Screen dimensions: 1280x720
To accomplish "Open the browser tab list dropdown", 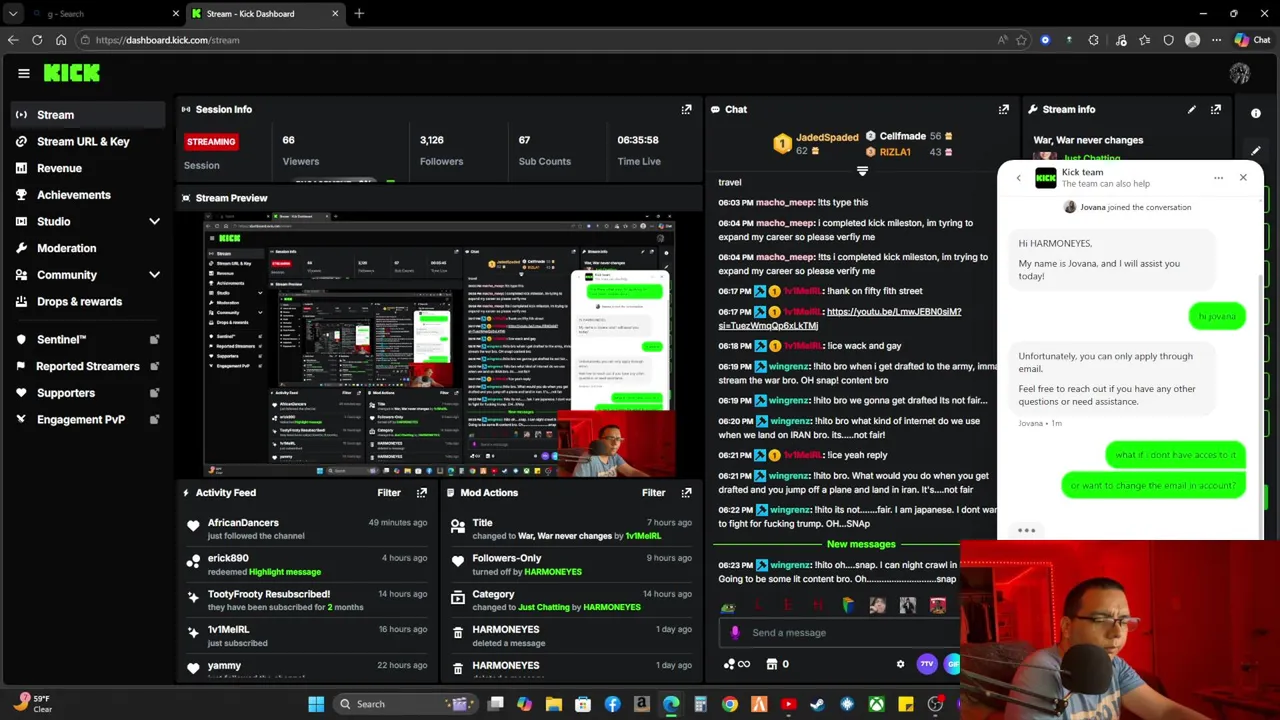I will pos(13,14).
